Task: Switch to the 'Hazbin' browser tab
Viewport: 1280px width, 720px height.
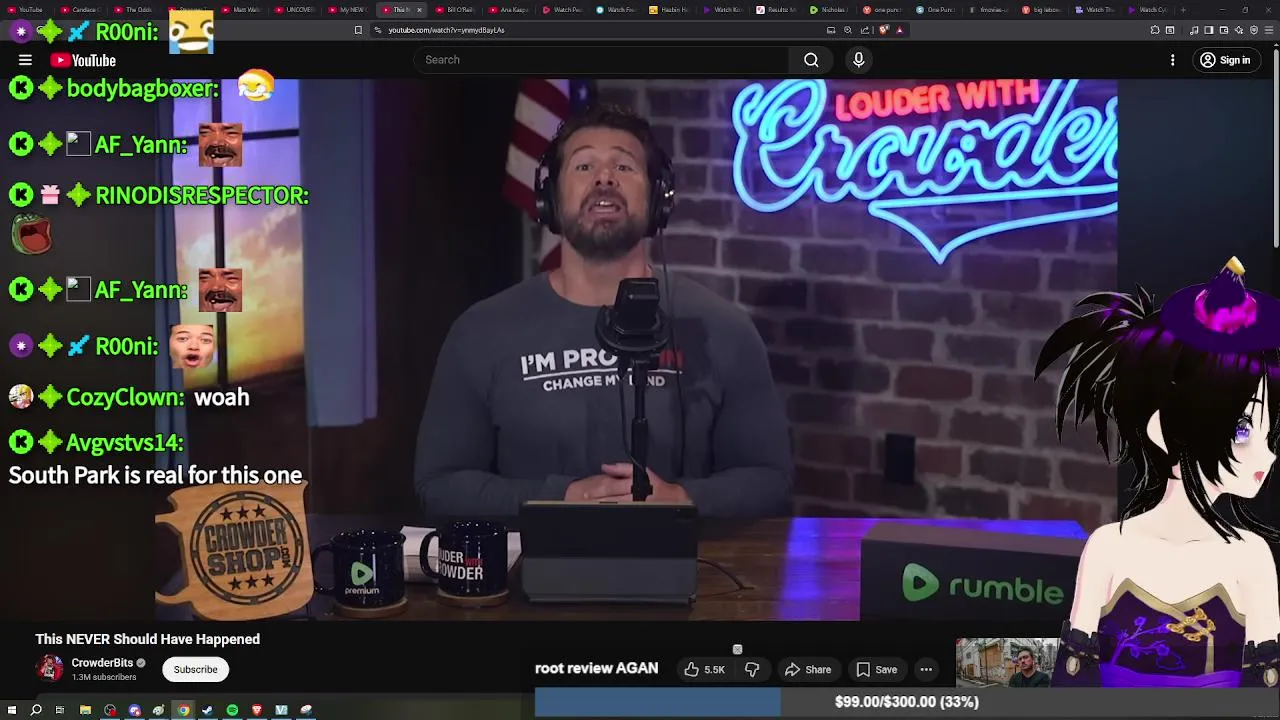Action: click(x=669, y=10)
